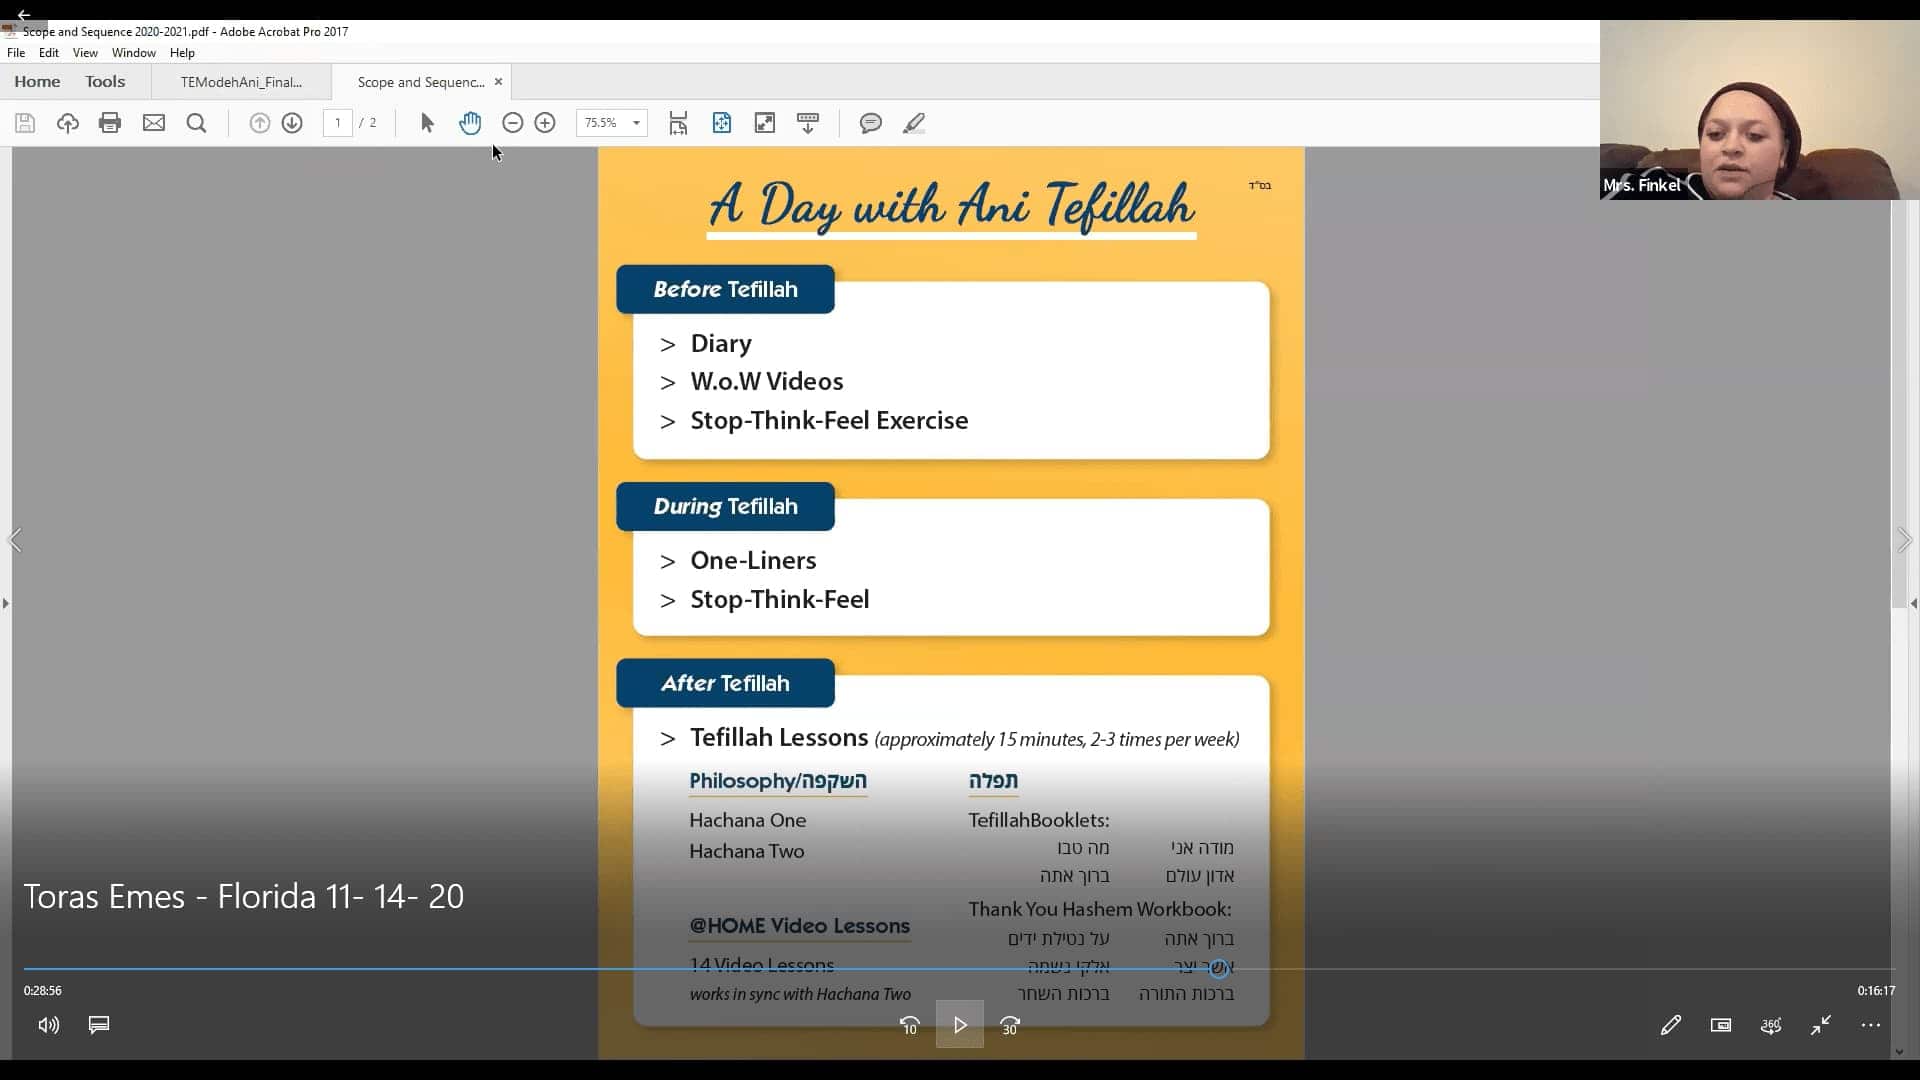This screenshot has width=1920, height=1080.
Task: Add a comment bubble icon
Action: pos(871,123)
